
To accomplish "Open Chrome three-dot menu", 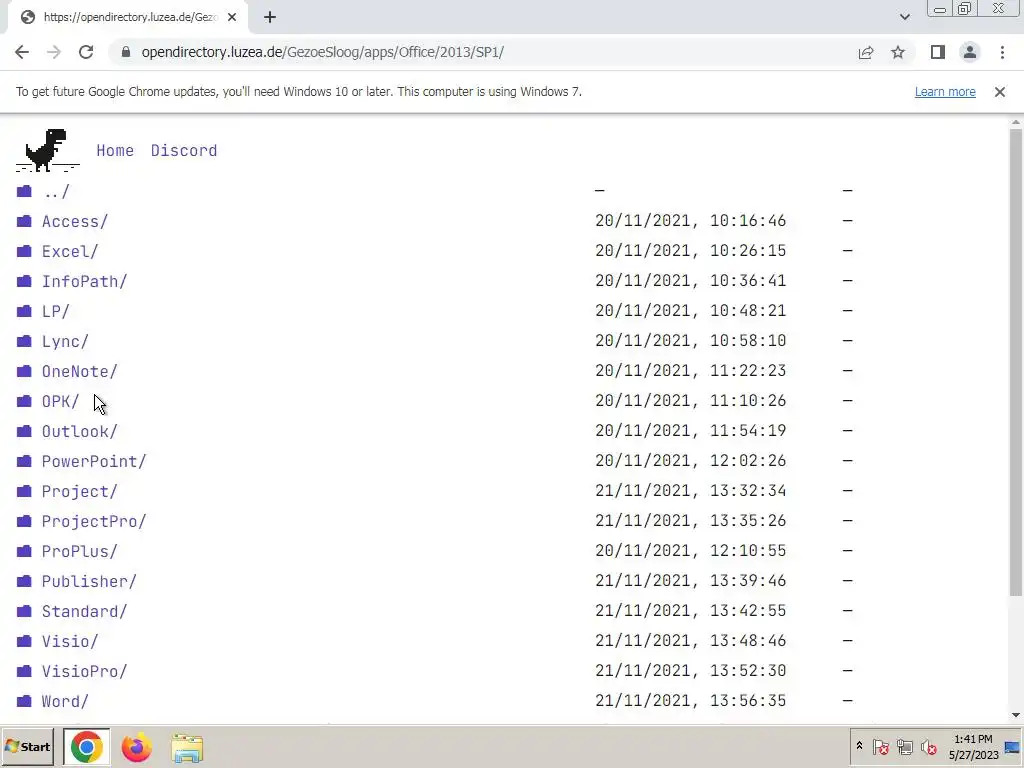I will coord(1002,52).
